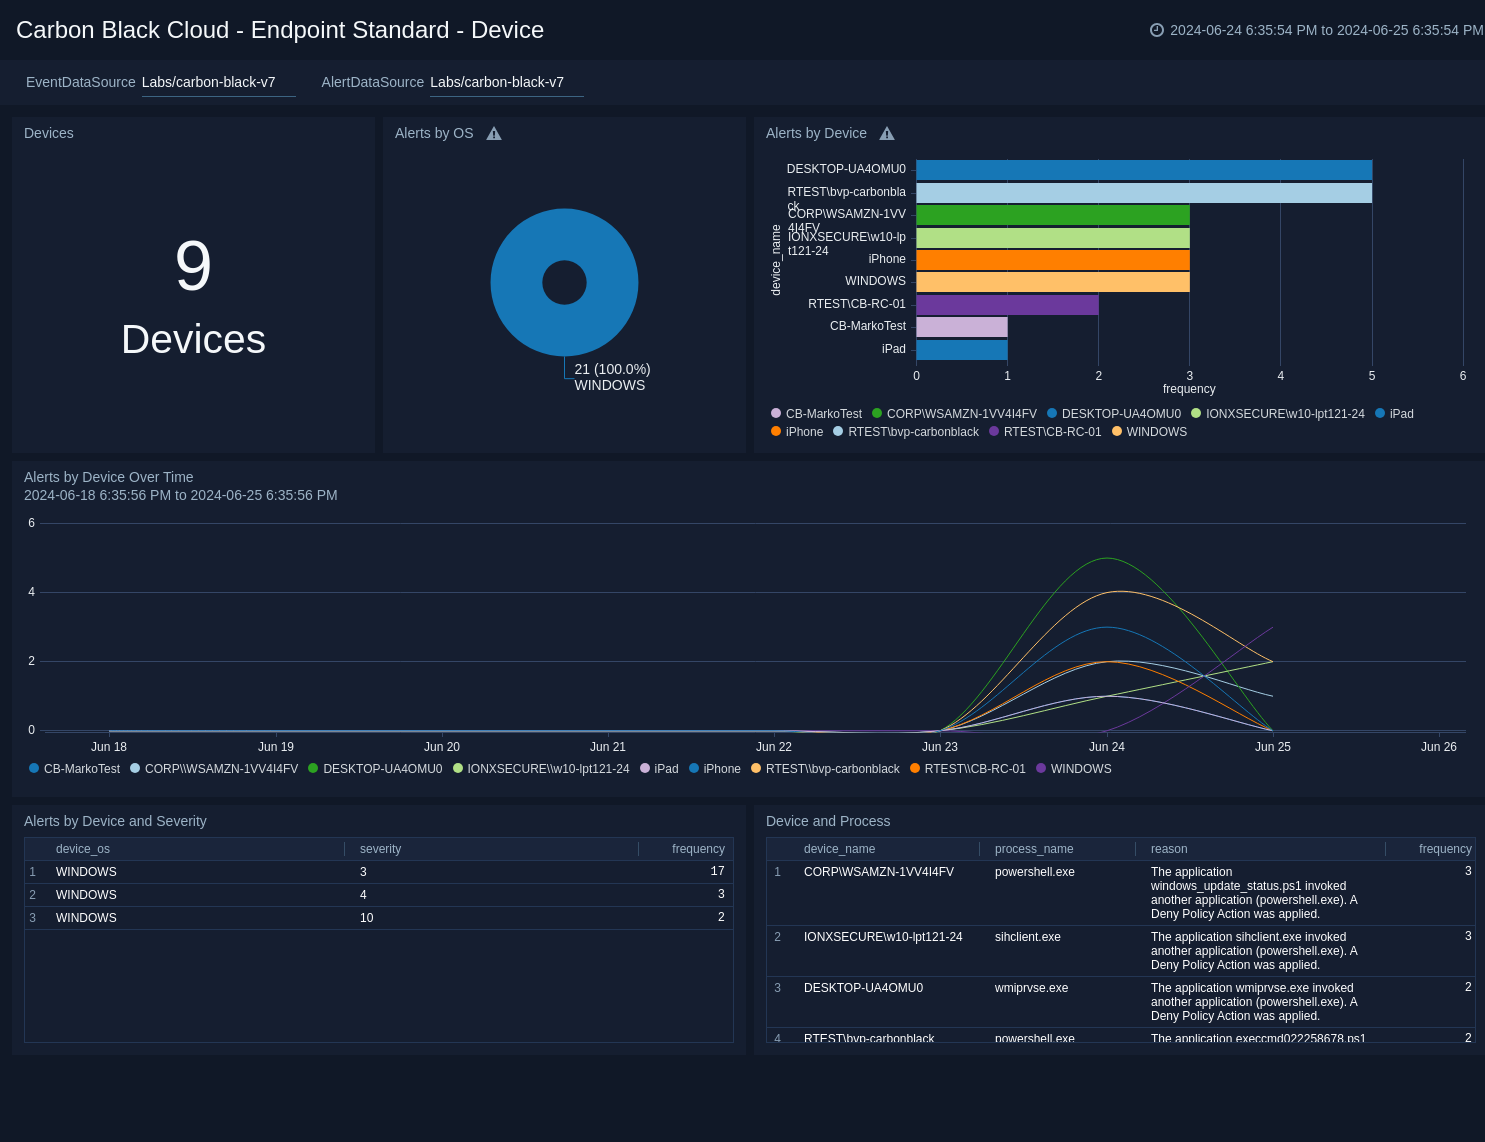Click the powershell.exe entry in Device and Process

[1034, 871]
